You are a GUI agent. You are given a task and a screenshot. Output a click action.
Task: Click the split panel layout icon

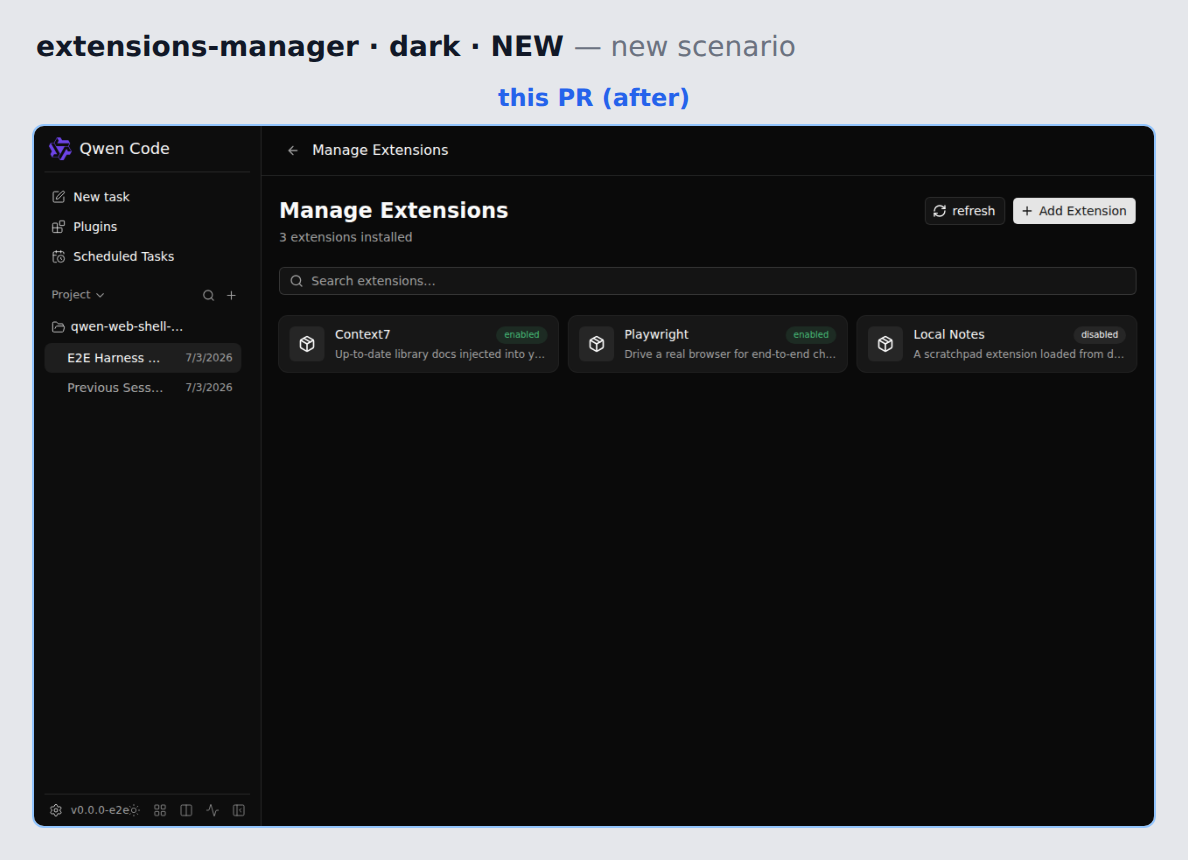click(x=186, y=810)
